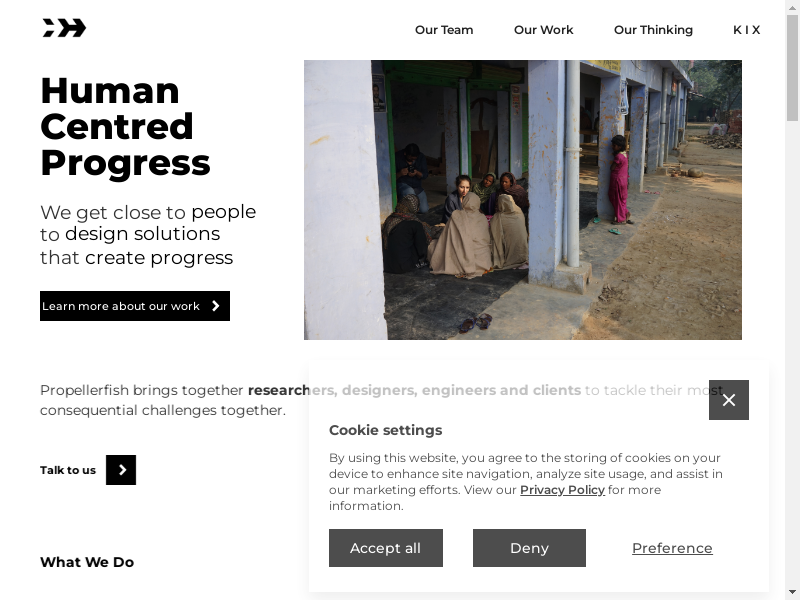The width and height of the screenshot is (800, 600).
Task: Open cookie Preference options
Action: tap(672, 548)
